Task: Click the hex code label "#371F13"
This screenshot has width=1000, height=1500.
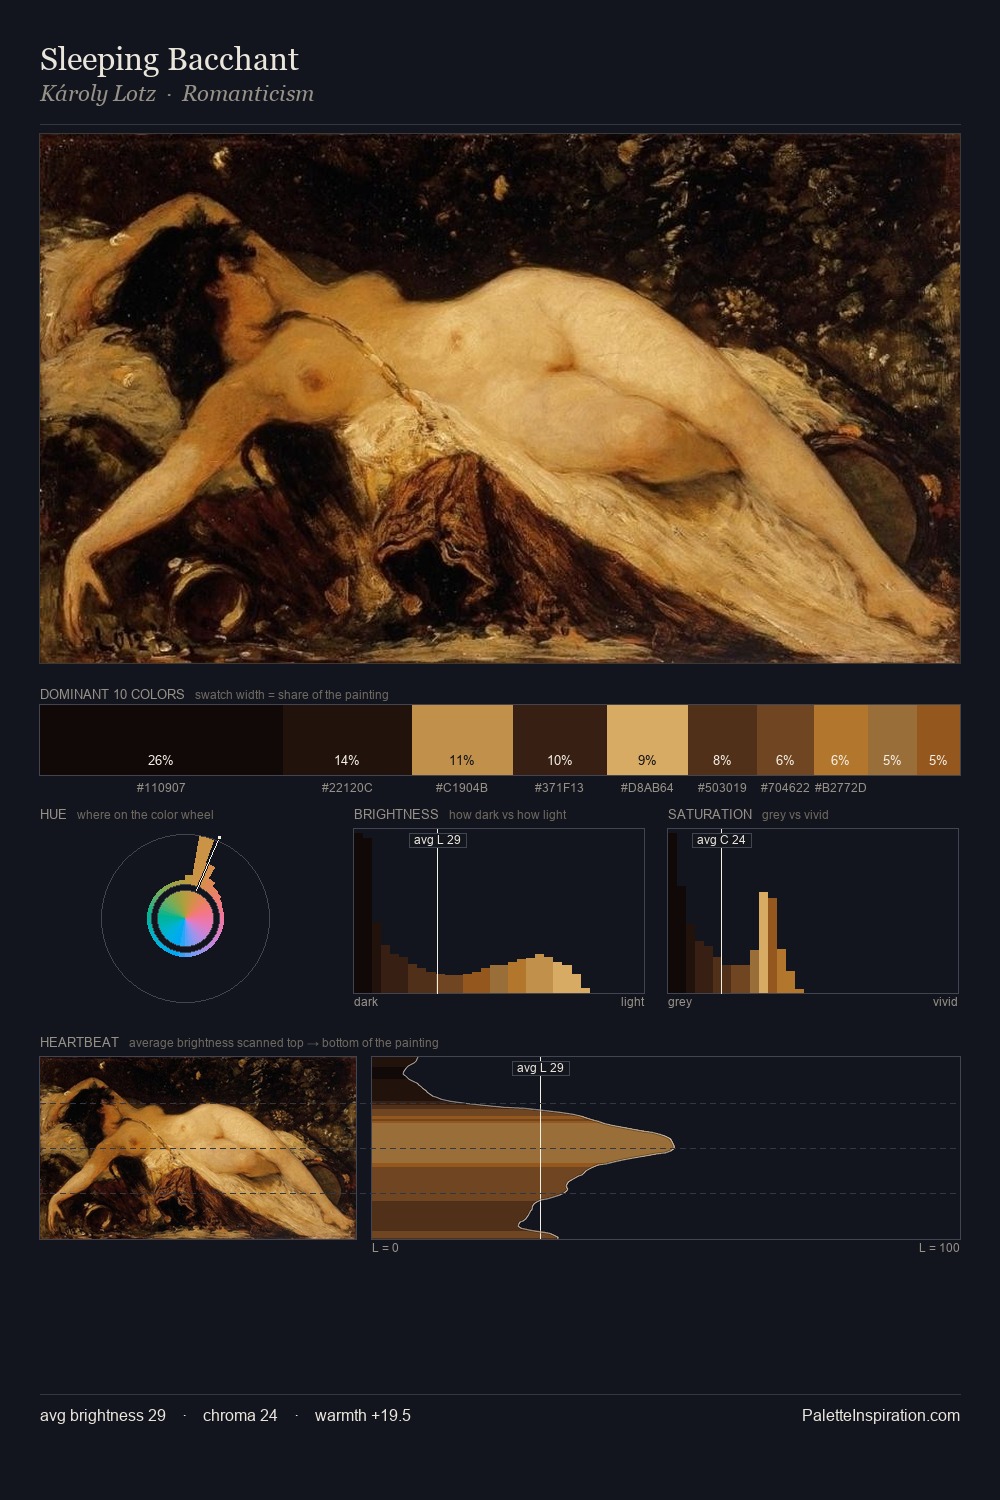Action: click(559, 788)
